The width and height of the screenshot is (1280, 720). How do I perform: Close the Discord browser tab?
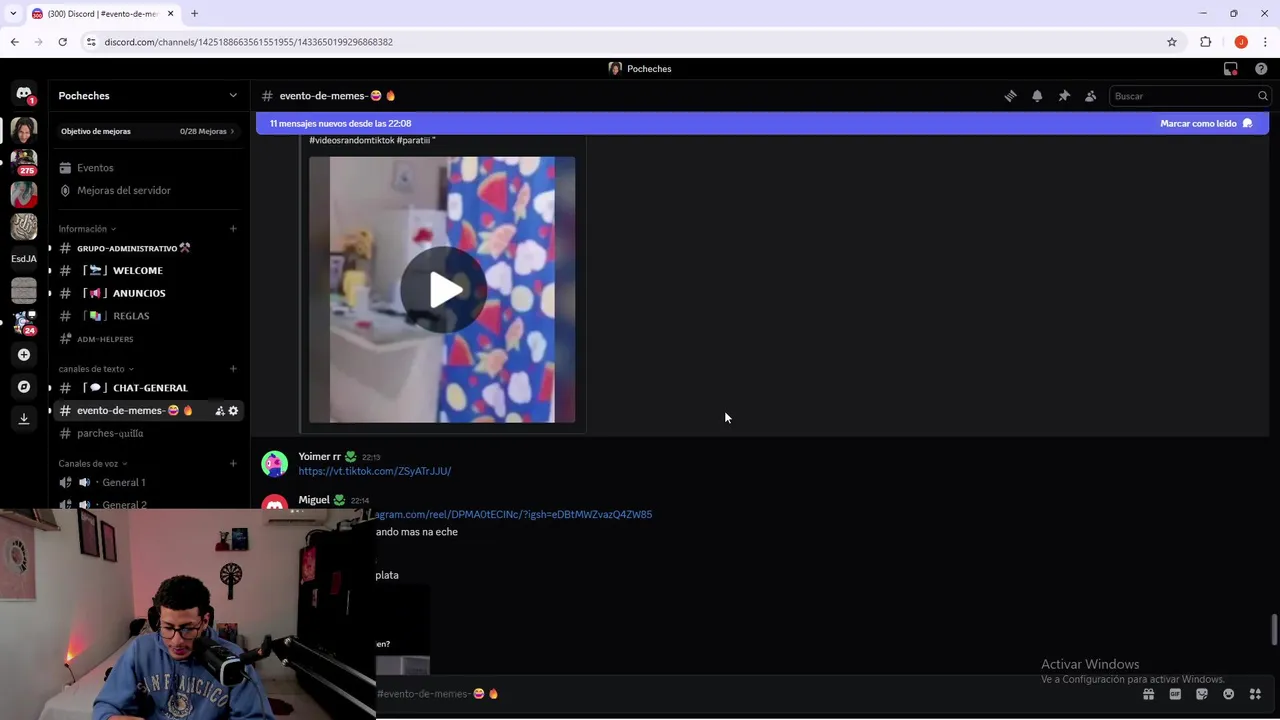coord(170,14)
